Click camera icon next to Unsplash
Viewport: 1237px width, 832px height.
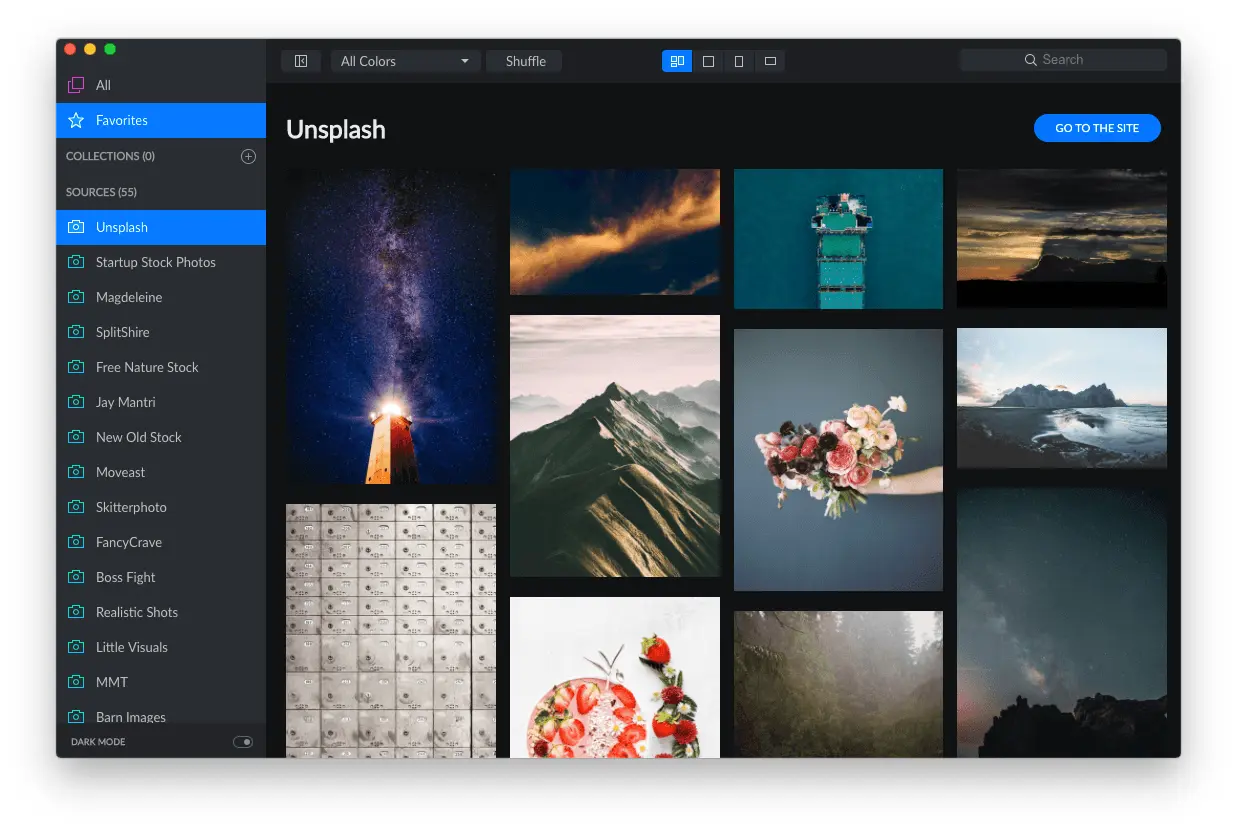tap(76, 227)
